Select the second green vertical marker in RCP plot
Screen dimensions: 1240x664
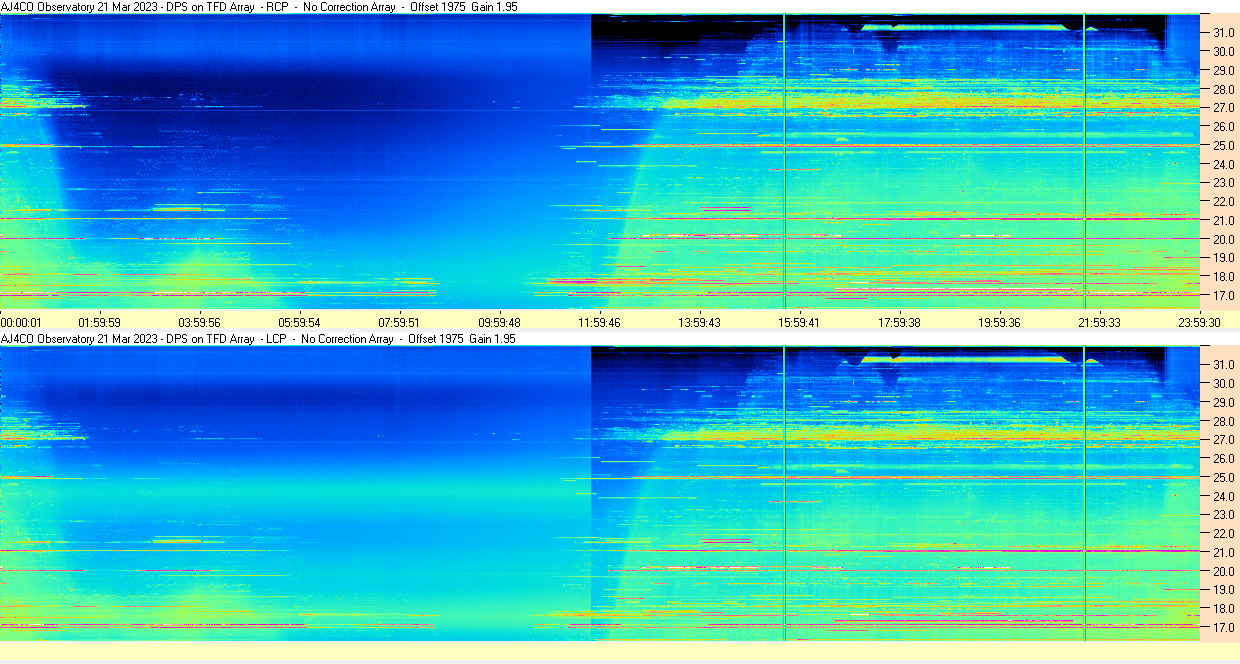pos(1084,161)
